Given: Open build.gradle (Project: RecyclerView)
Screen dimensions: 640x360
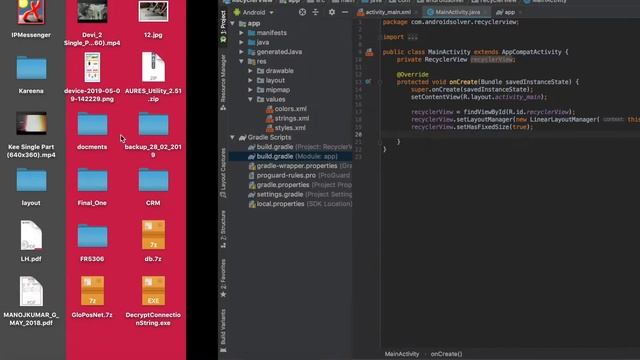Looking at the screenshot, I should [x=300, y=147].
